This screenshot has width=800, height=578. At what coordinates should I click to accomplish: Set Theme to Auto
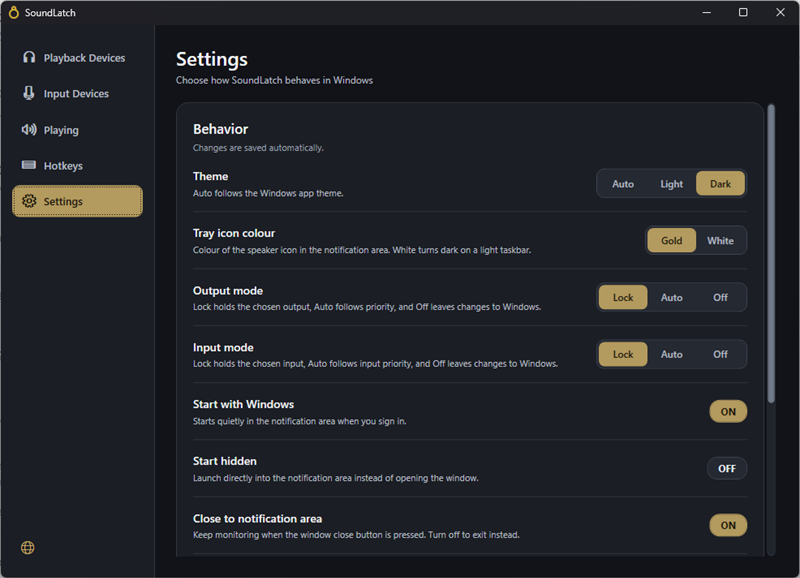tap(622, 184)
